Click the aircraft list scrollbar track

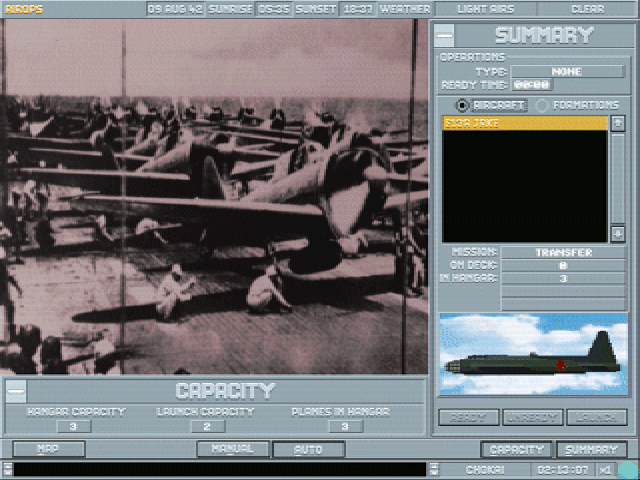[x=617, y=178]
